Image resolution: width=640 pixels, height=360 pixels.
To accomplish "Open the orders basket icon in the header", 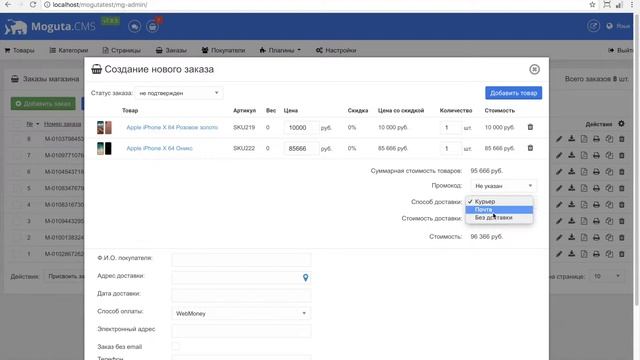I will click(153, 27).
